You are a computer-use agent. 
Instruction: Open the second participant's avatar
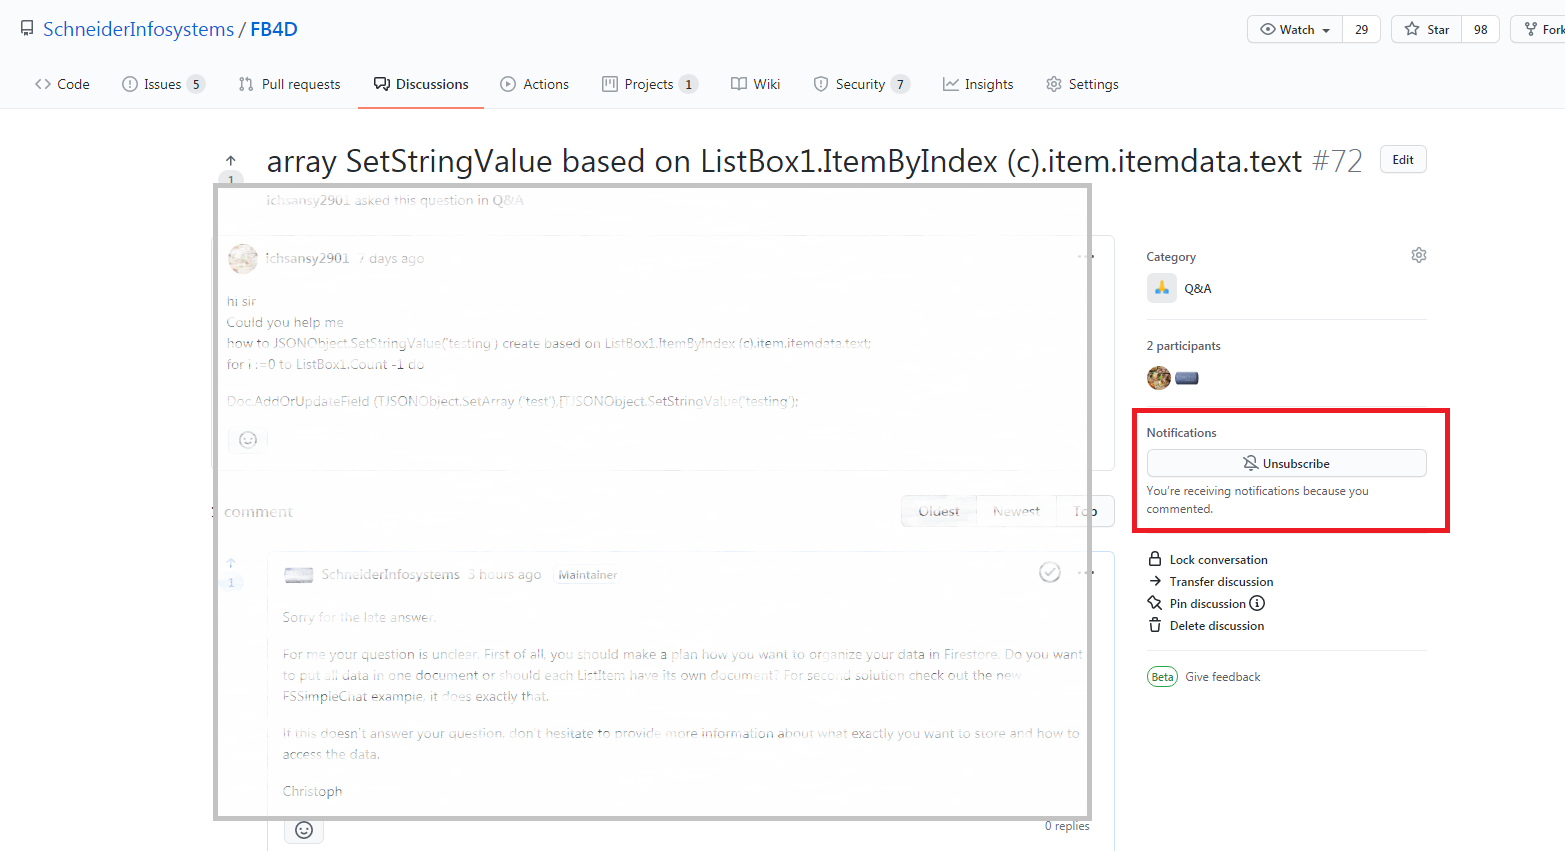(1187, 378)
